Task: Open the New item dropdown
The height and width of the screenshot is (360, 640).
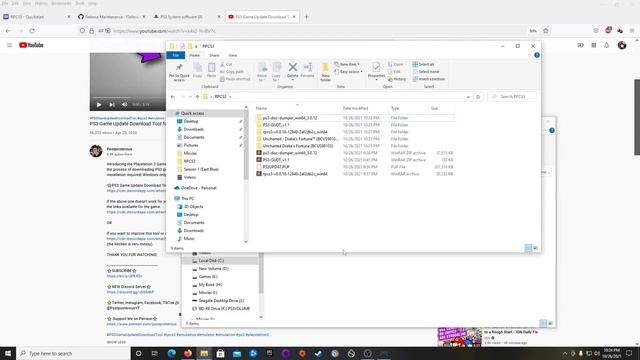Action: click(x=347, y=64)
